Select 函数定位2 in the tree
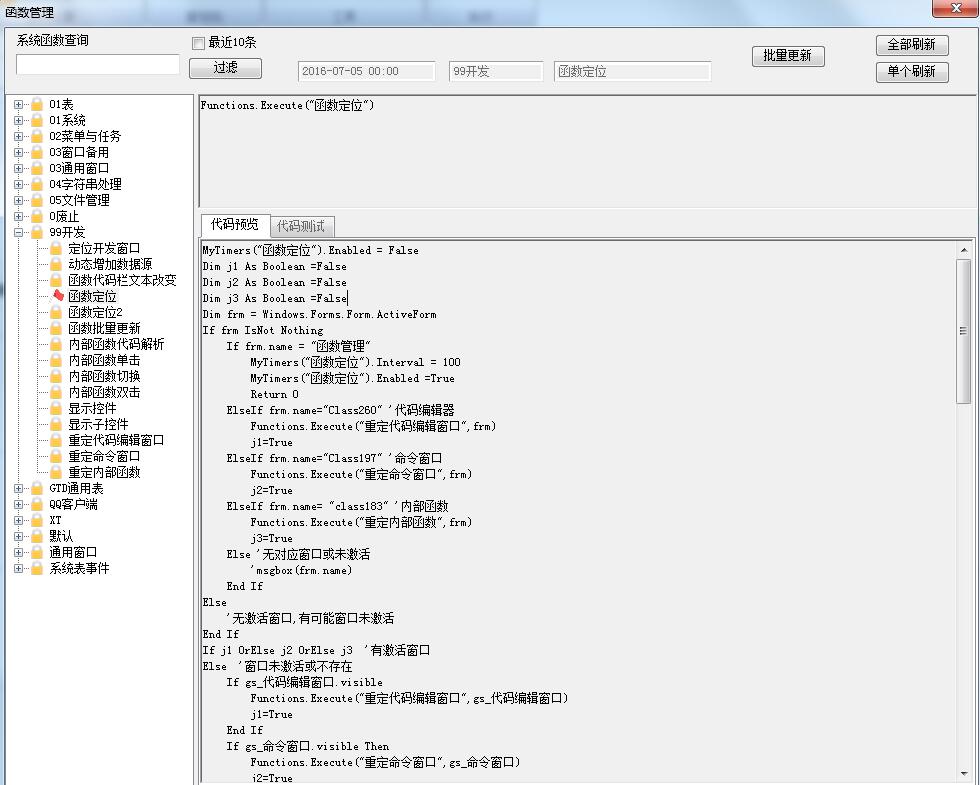Viewport: 980px width, 785px height. pos(96,312)
